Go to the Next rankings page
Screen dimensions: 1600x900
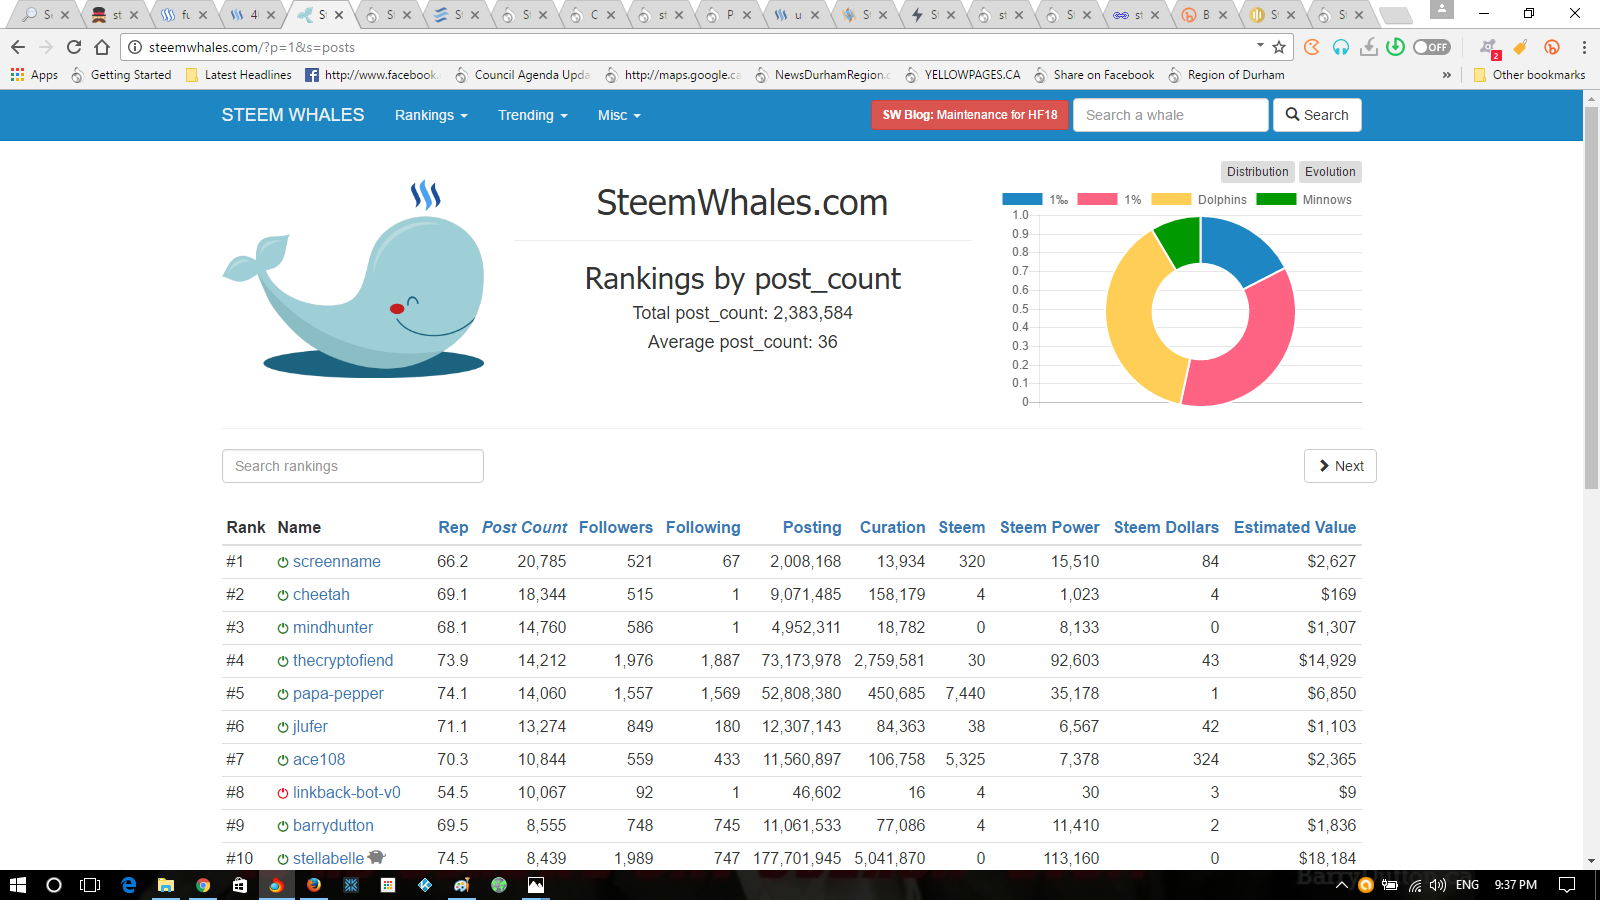[1340, 466]
